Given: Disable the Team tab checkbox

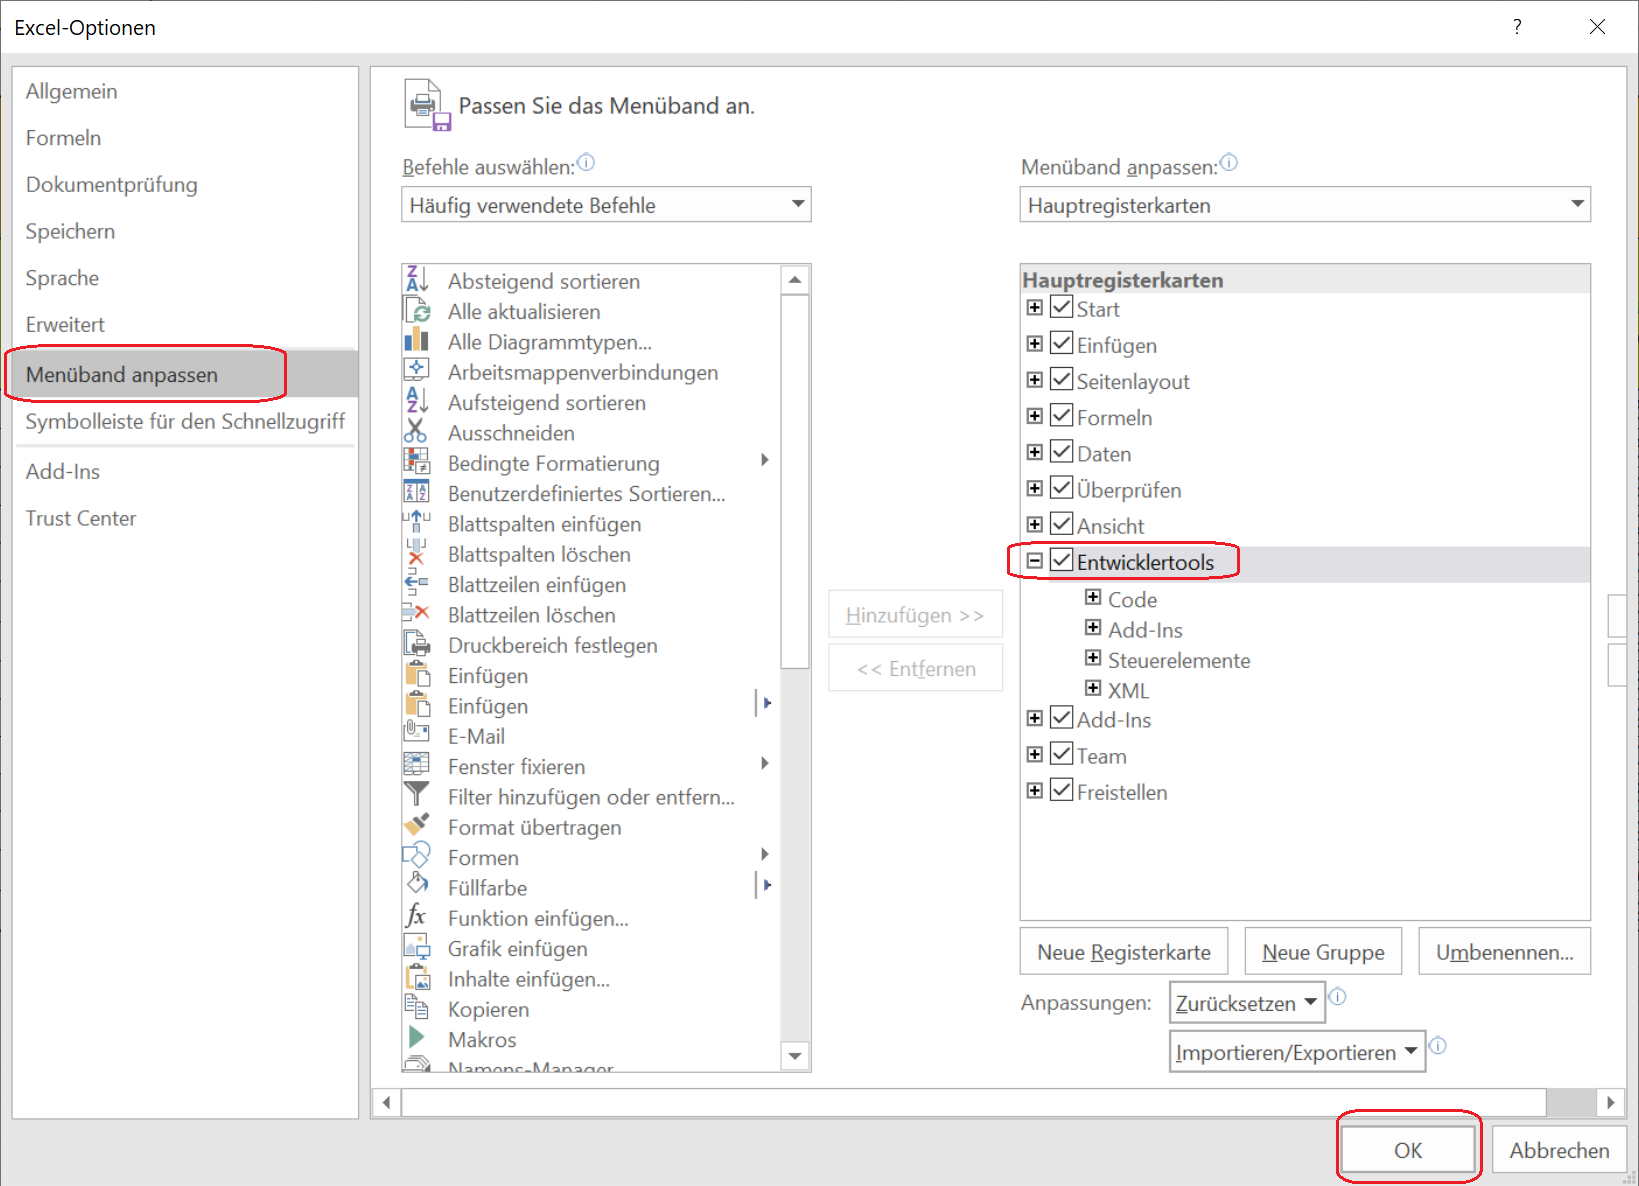Looking at the screenshot, I should (x=1061, y=753).
